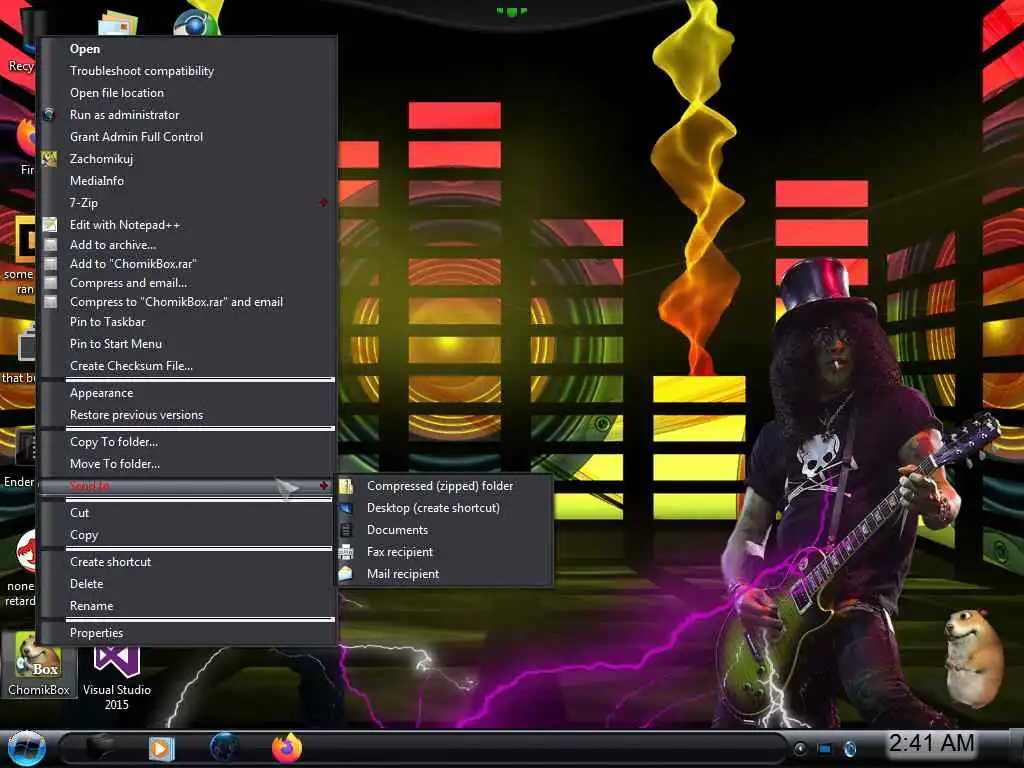Send to Mail recipient
Viewport: 1024px width, 768px height.
[445, 574]
